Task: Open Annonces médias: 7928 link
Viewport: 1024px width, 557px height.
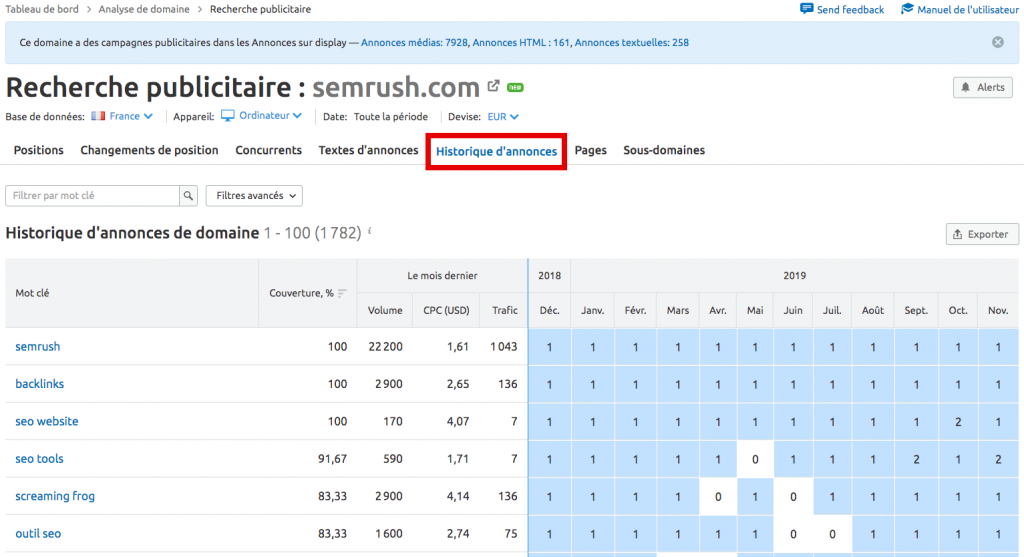Action: [x=414, y=42]
